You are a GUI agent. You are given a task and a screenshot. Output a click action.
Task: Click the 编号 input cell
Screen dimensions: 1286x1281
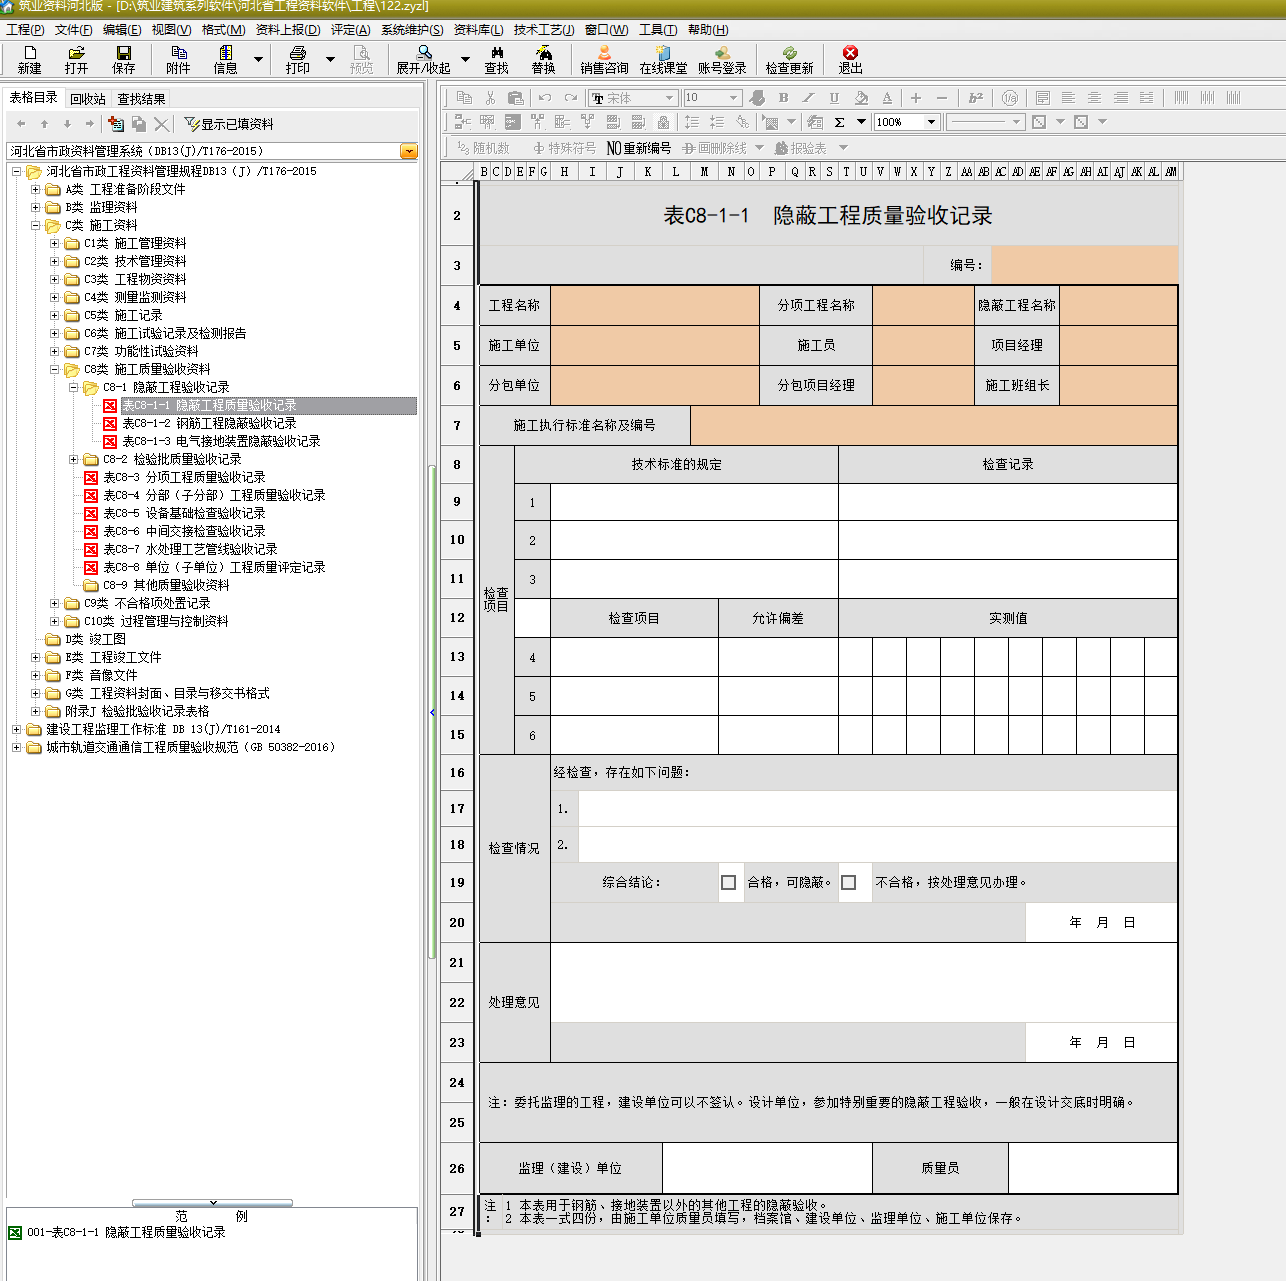click(1084, 265)
